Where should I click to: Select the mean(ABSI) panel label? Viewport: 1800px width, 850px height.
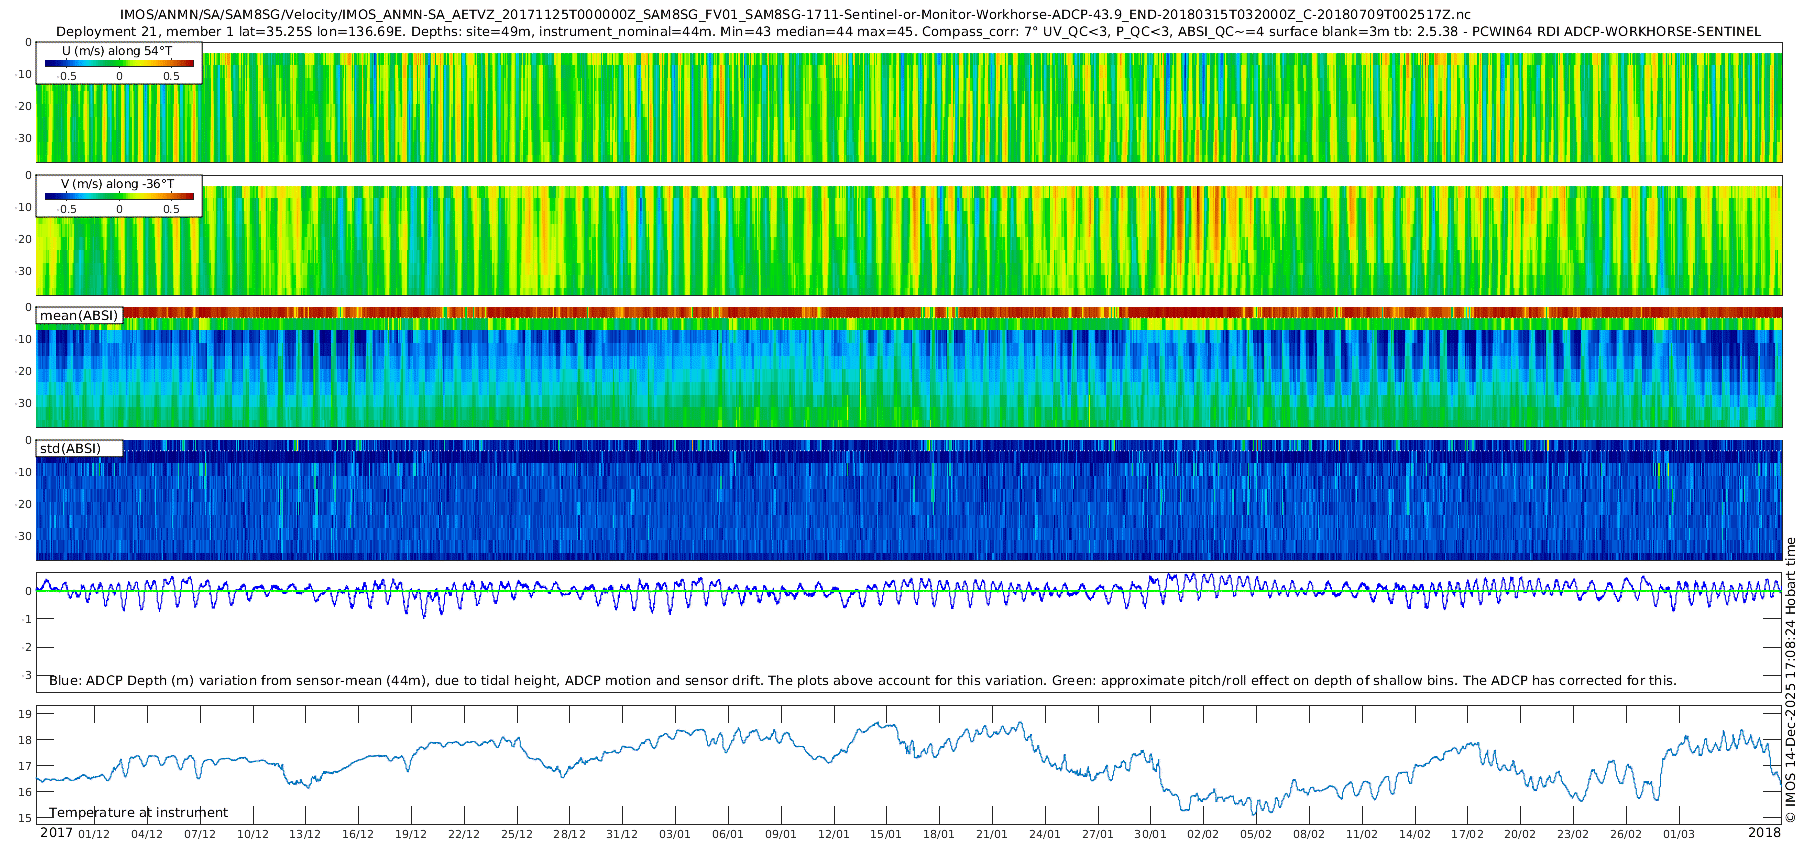[x=79, y=316]
